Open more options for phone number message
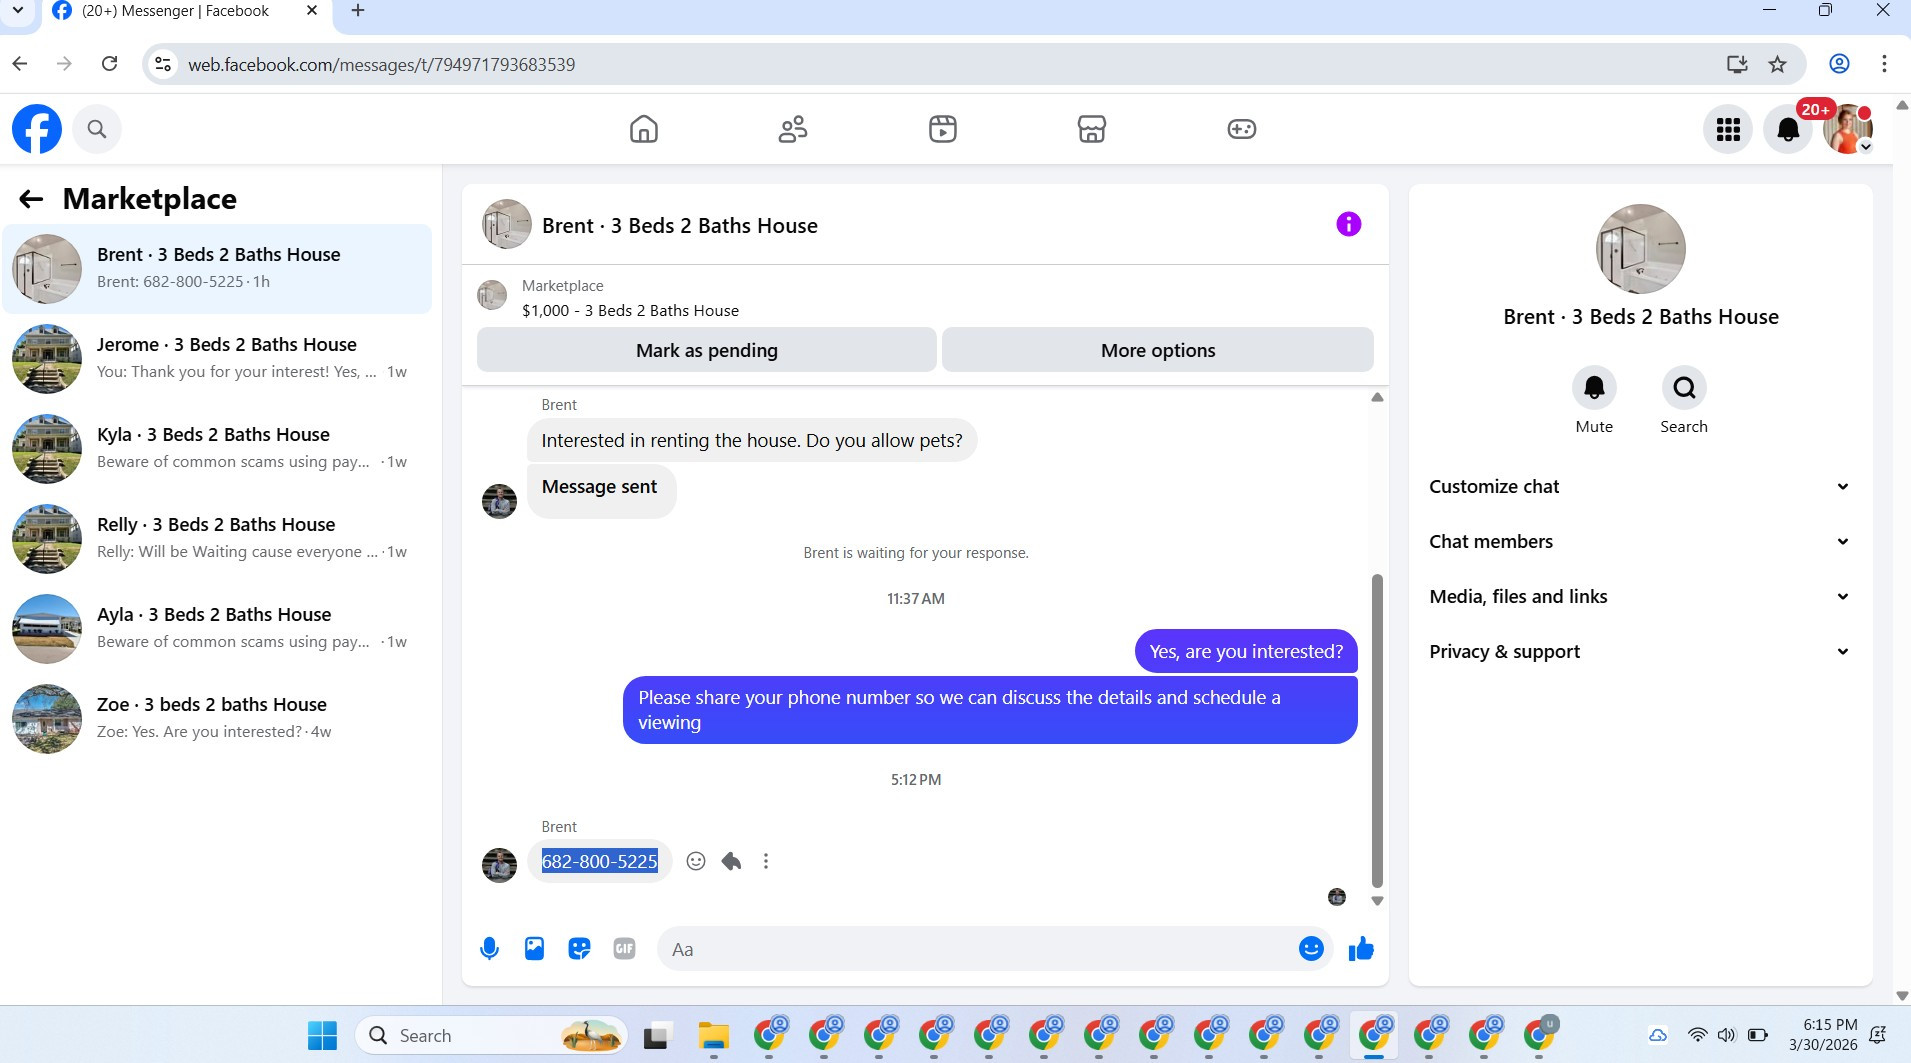Image resolution: width=1911 pixels, height=1063 pixels. (766, 861)
